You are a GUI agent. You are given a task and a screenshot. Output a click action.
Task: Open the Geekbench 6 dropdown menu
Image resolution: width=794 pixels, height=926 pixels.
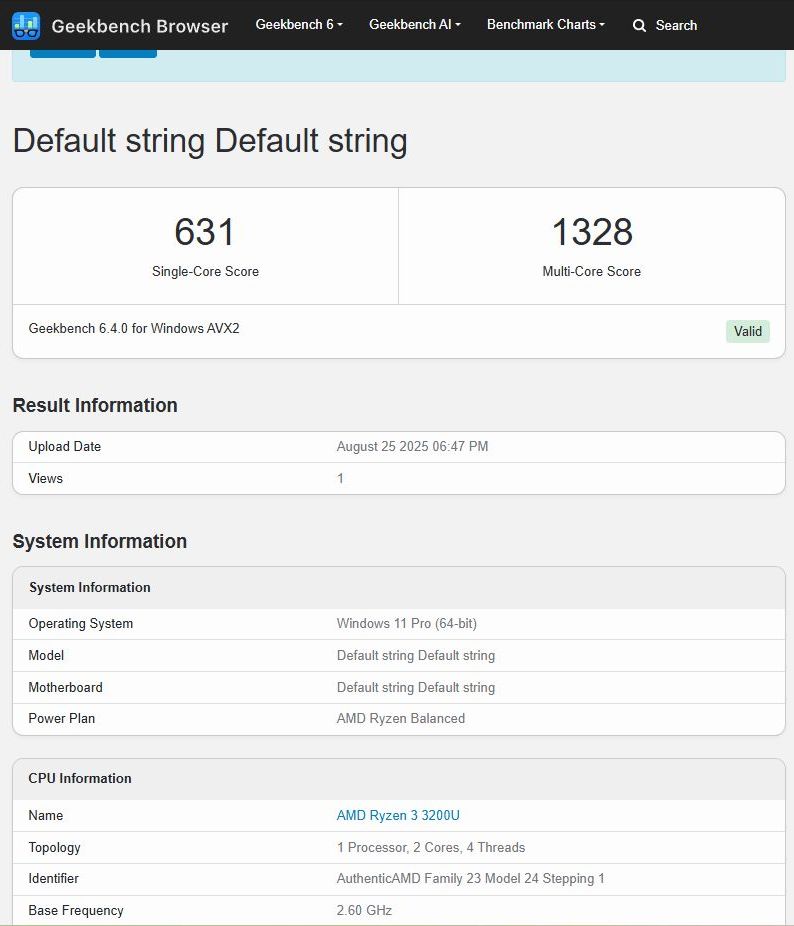(299, 24)
